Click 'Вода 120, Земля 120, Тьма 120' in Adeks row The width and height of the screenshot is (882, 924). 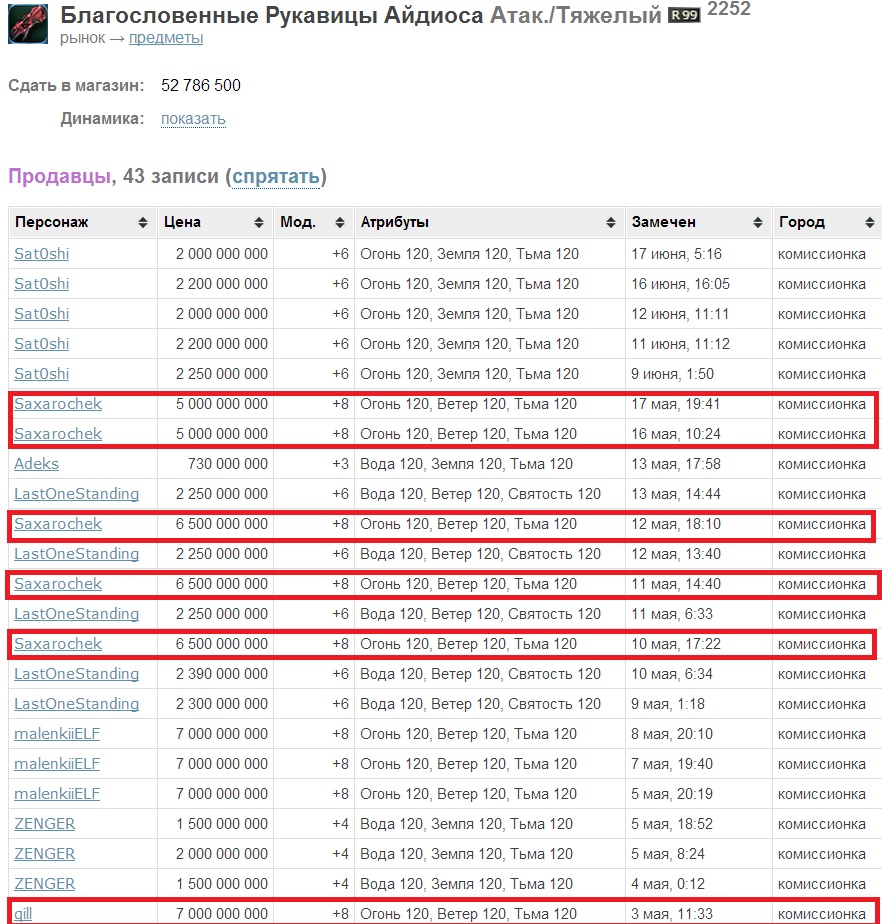click(466, 464)
